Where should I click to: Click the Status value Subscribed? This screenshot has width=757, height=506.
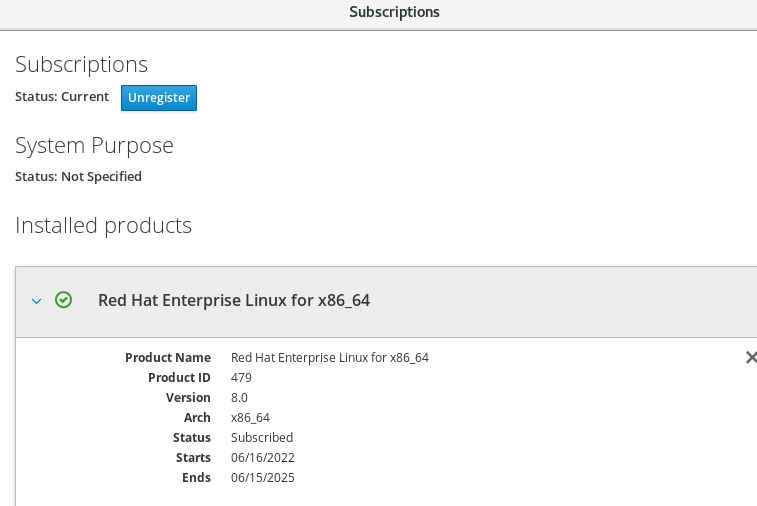click(262, 437)
